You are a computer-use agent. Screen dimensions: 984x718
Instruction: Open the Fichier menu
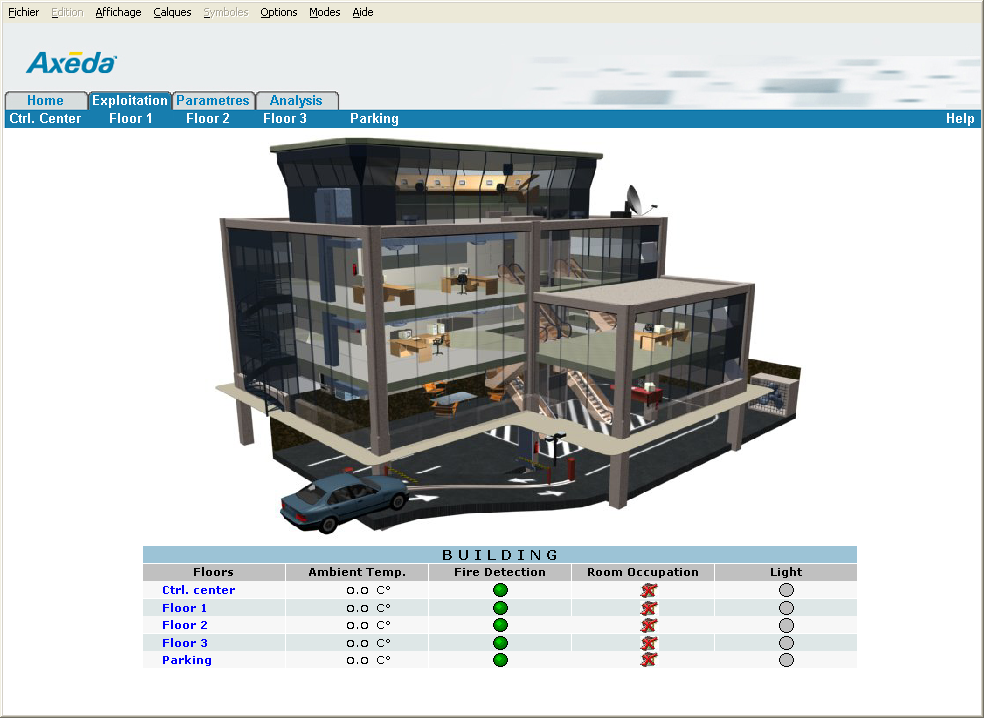23,12
